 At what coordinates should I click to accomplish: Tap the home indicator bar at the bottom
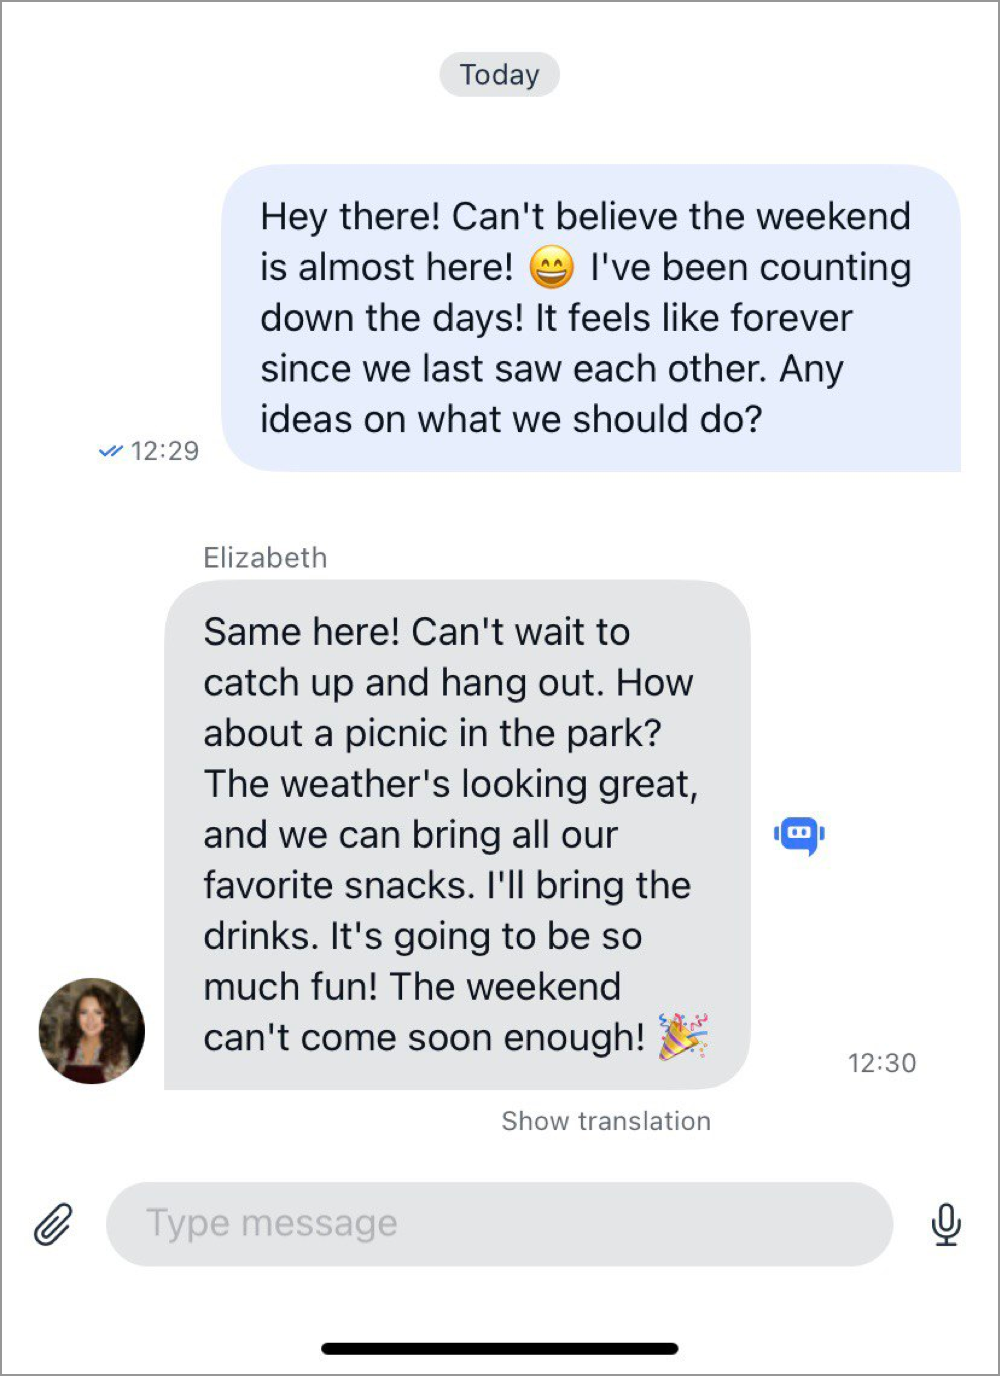[x=499, y=1349]
